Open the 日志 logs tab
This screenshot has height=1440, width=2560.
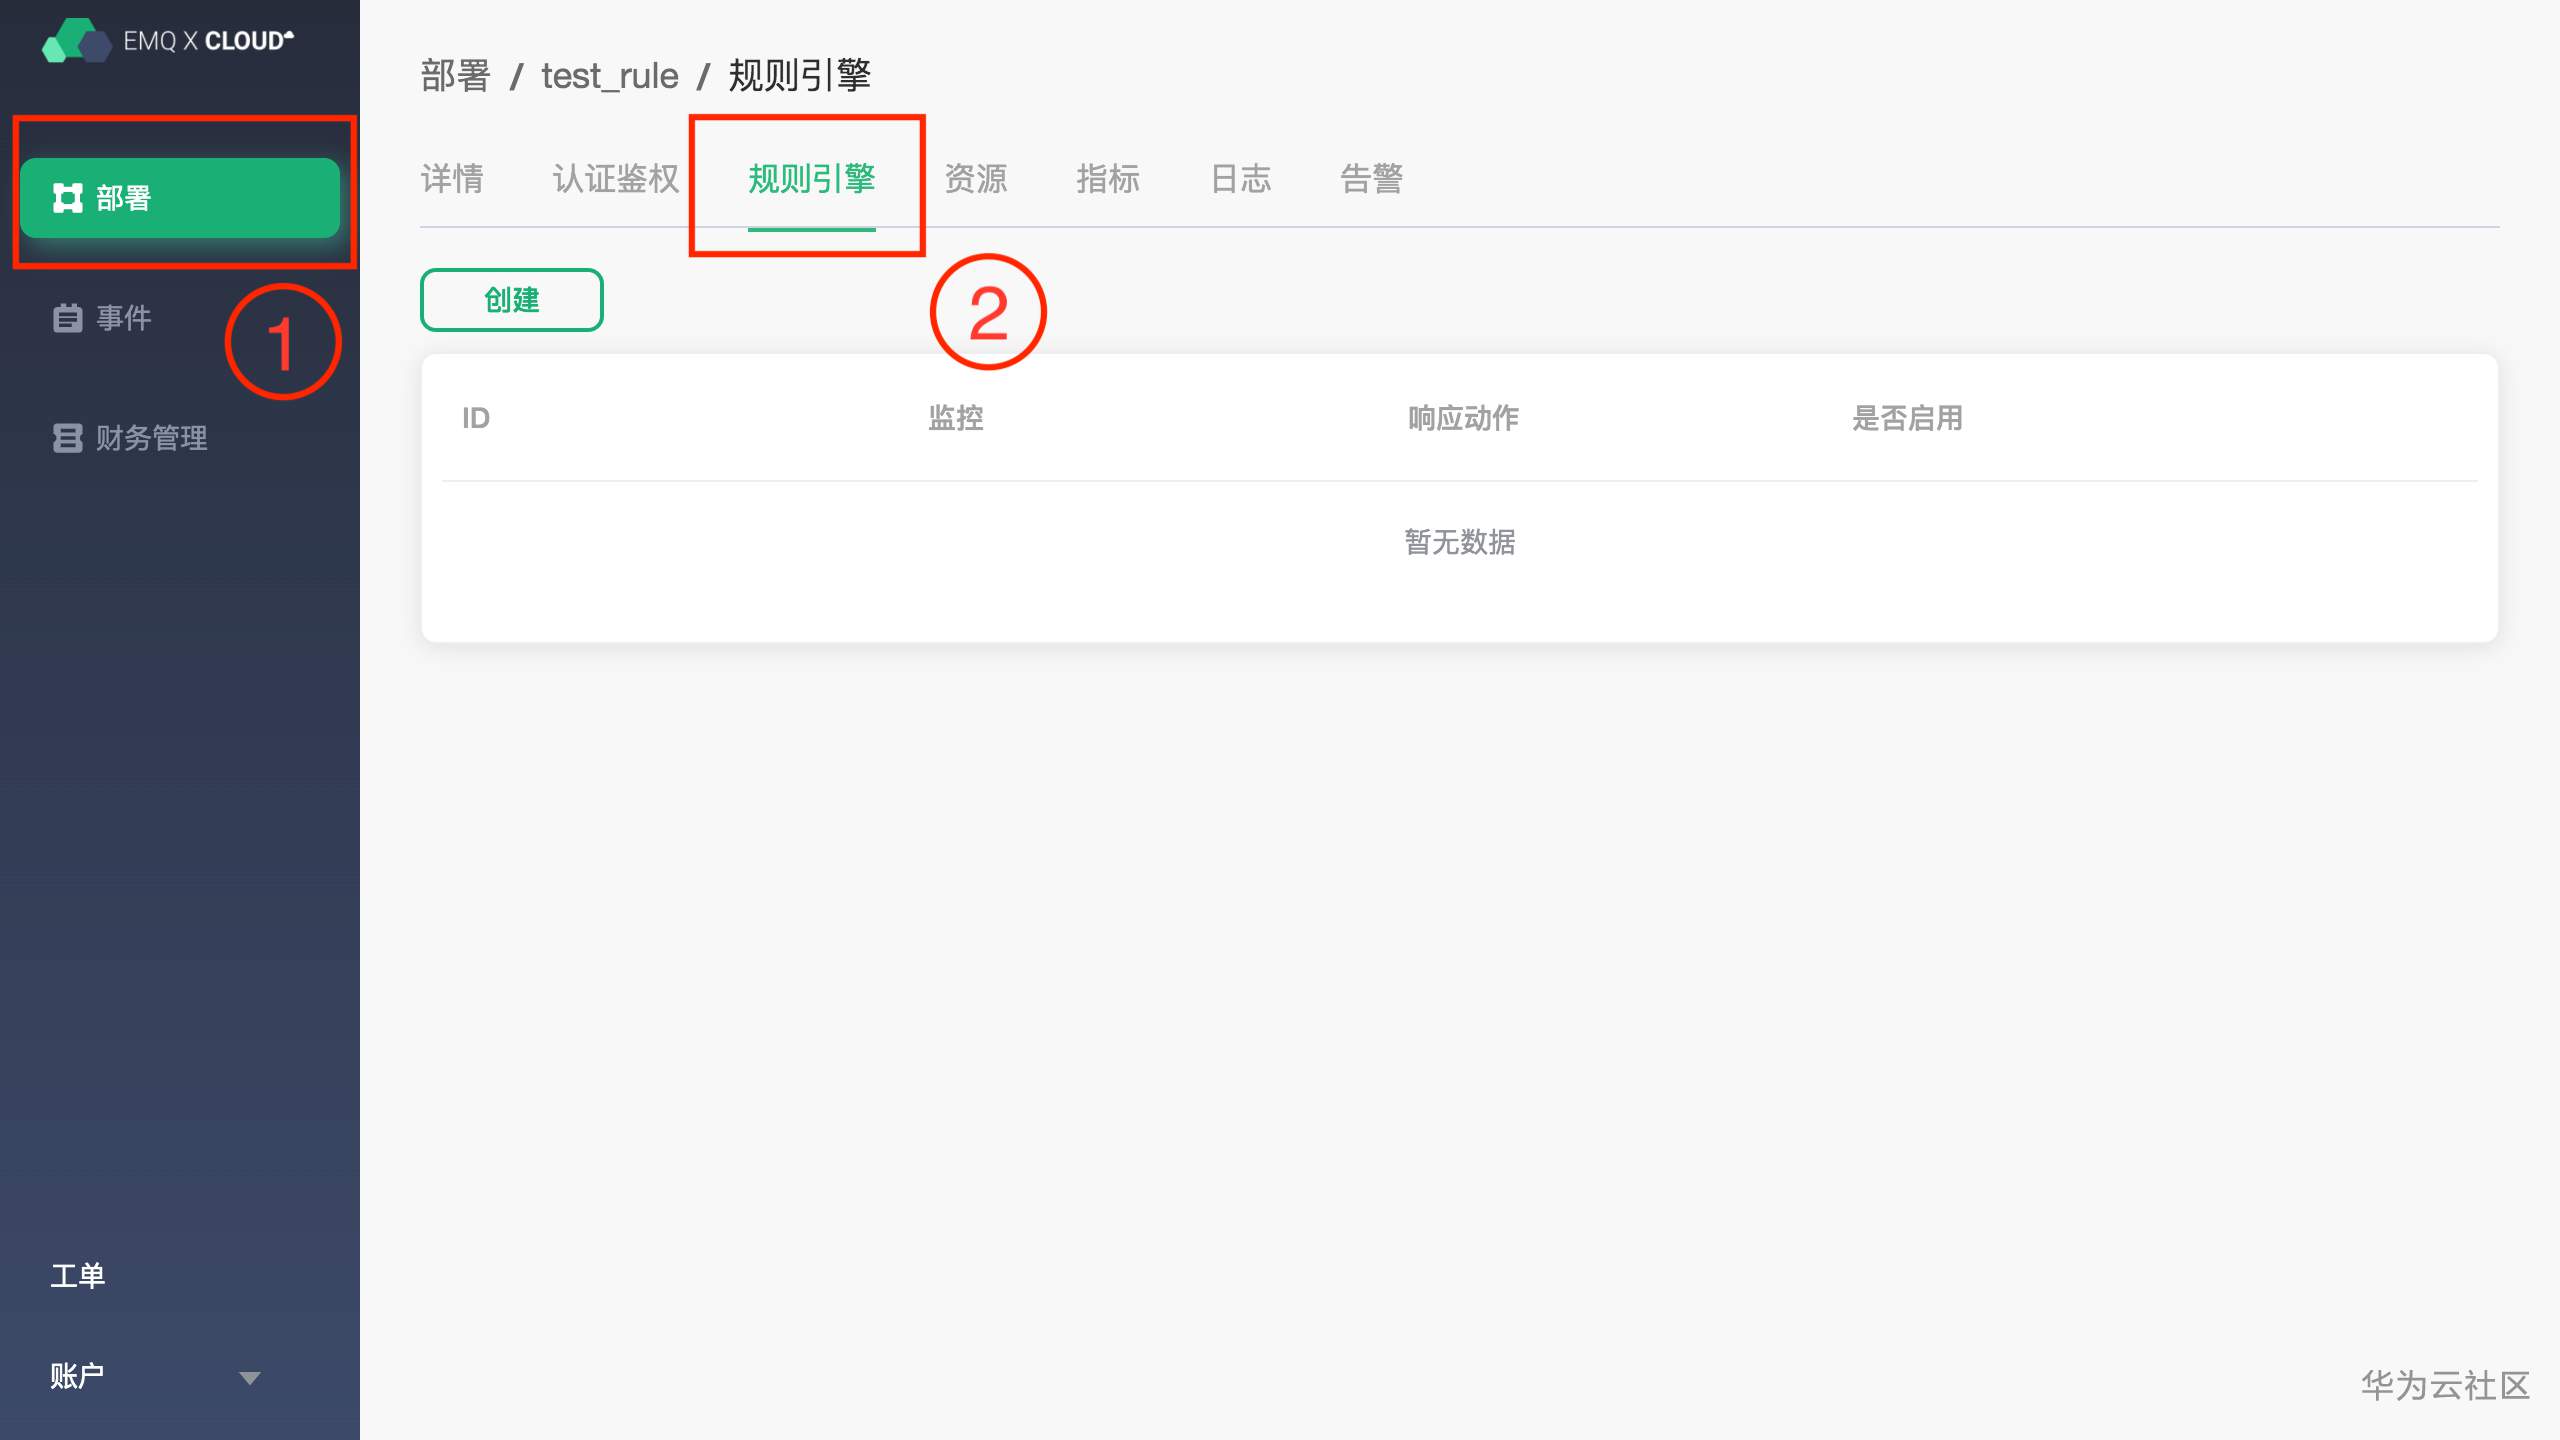tap(1240, 179)
